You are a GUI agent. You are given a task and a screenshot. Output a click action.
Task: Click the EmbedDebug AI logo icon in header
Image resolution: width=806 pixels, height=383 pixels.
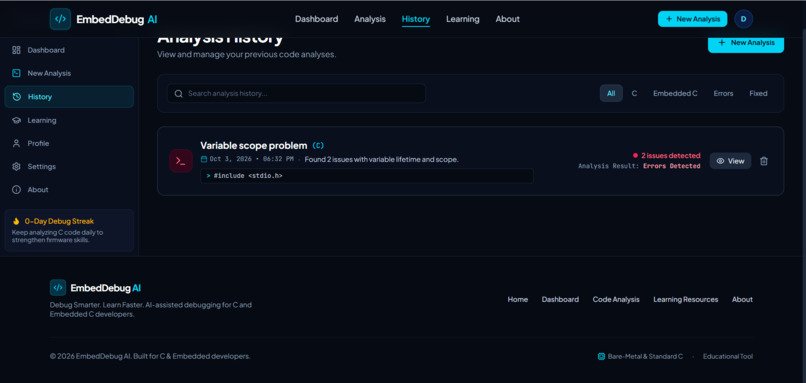coord(60,19)
